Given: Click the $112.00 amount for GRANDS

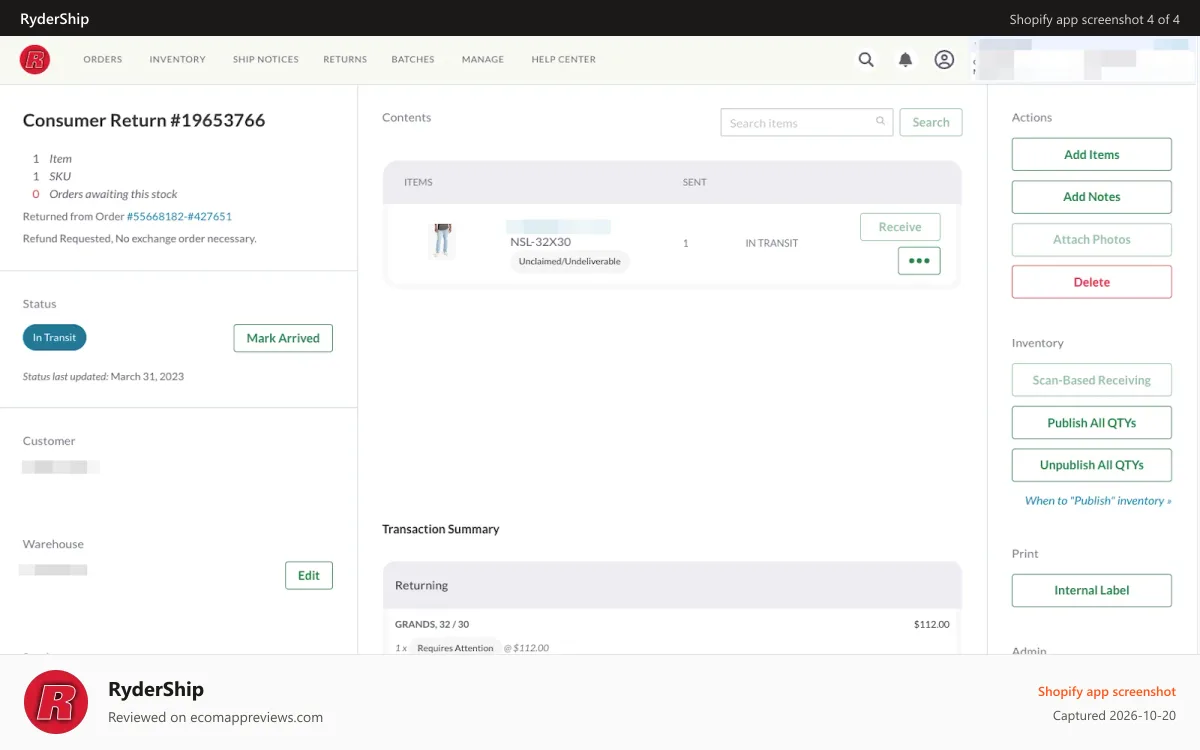Looking at the screenshot, I should point(931,624).
